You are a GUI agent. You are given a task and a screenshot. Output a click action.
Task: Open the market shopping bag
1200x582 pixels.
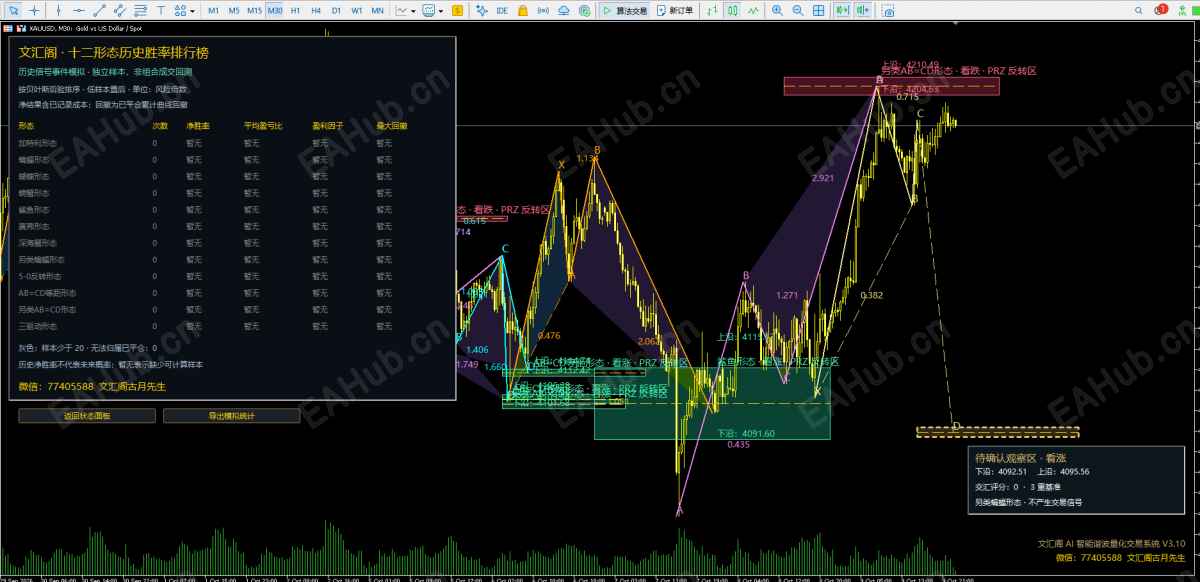(523, 10)
